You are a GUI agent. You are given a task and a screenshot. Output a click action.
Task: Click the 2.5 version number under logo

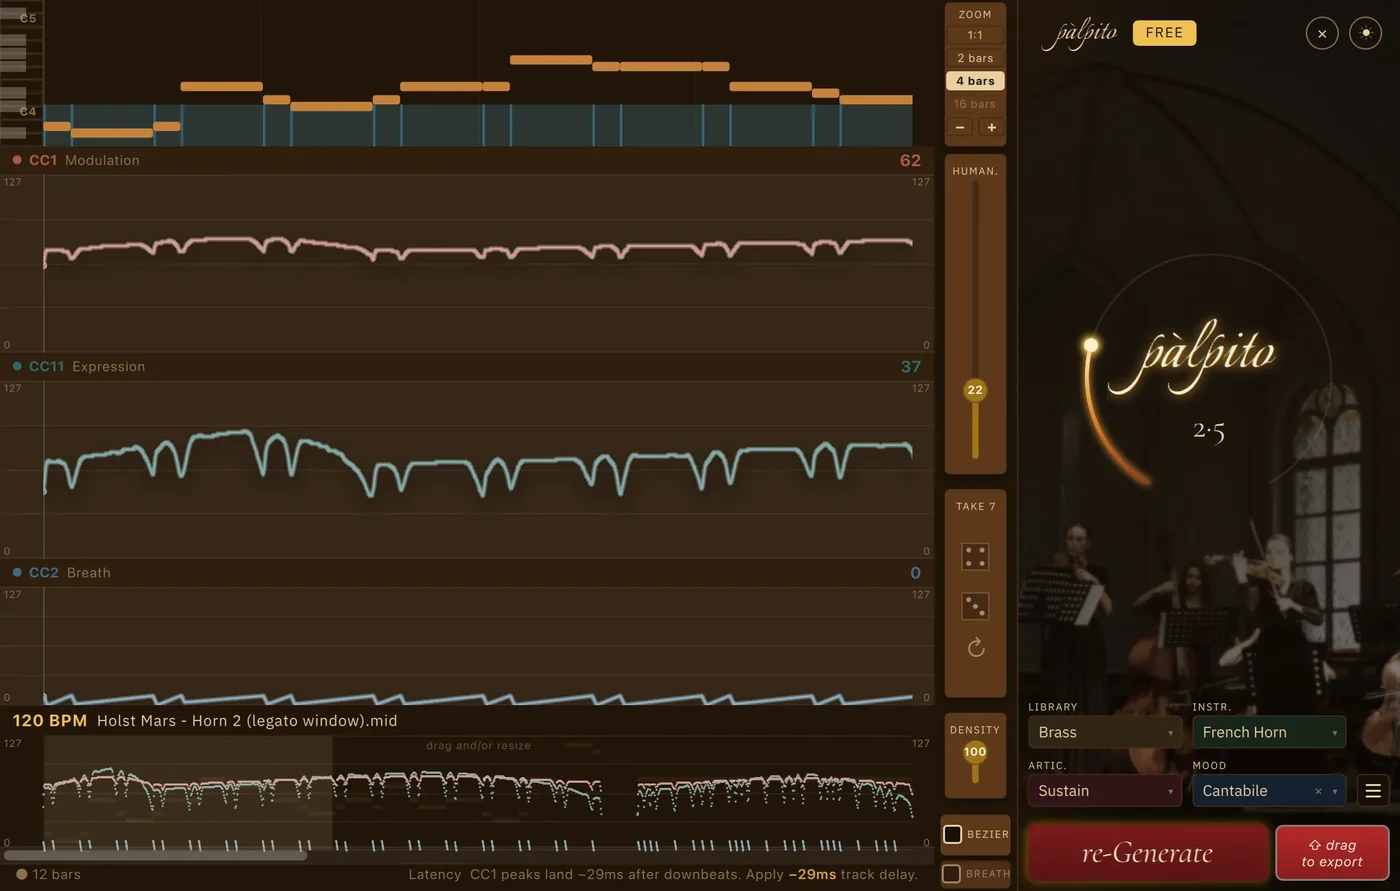pos(1208,431)
